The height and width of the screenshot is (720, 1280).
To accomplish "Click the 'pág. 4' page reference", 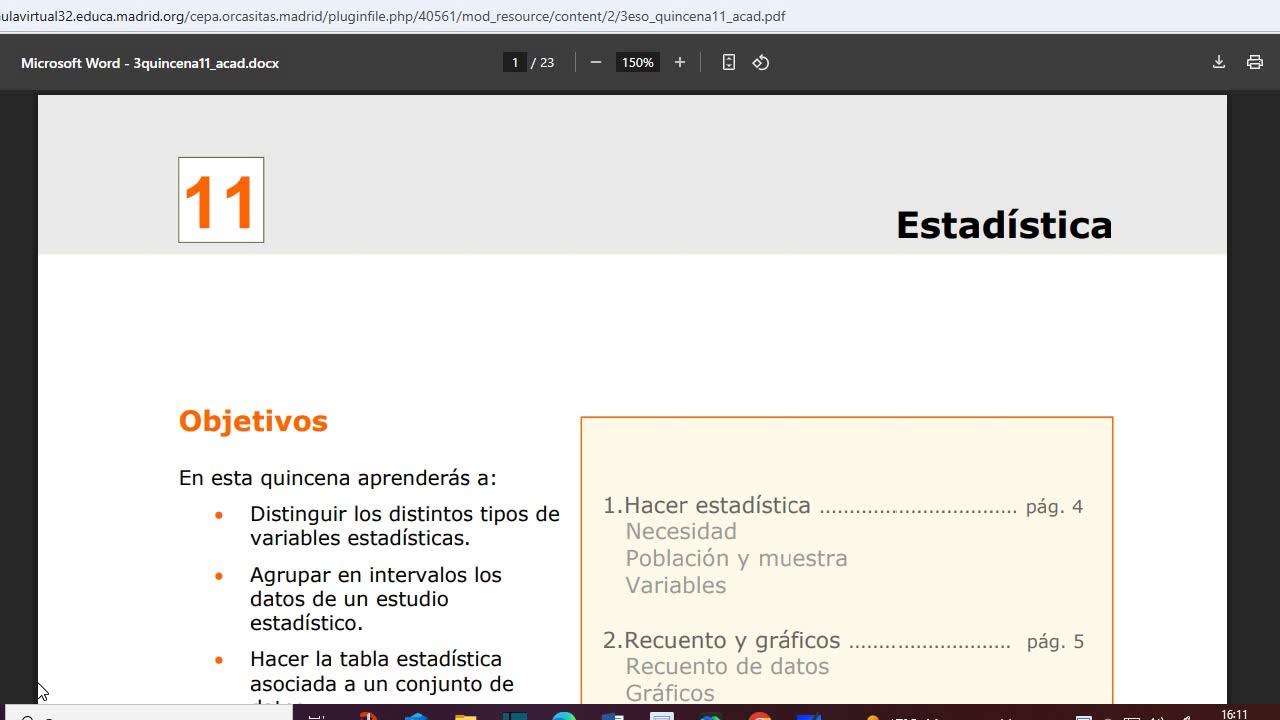I will (1054, 506).
